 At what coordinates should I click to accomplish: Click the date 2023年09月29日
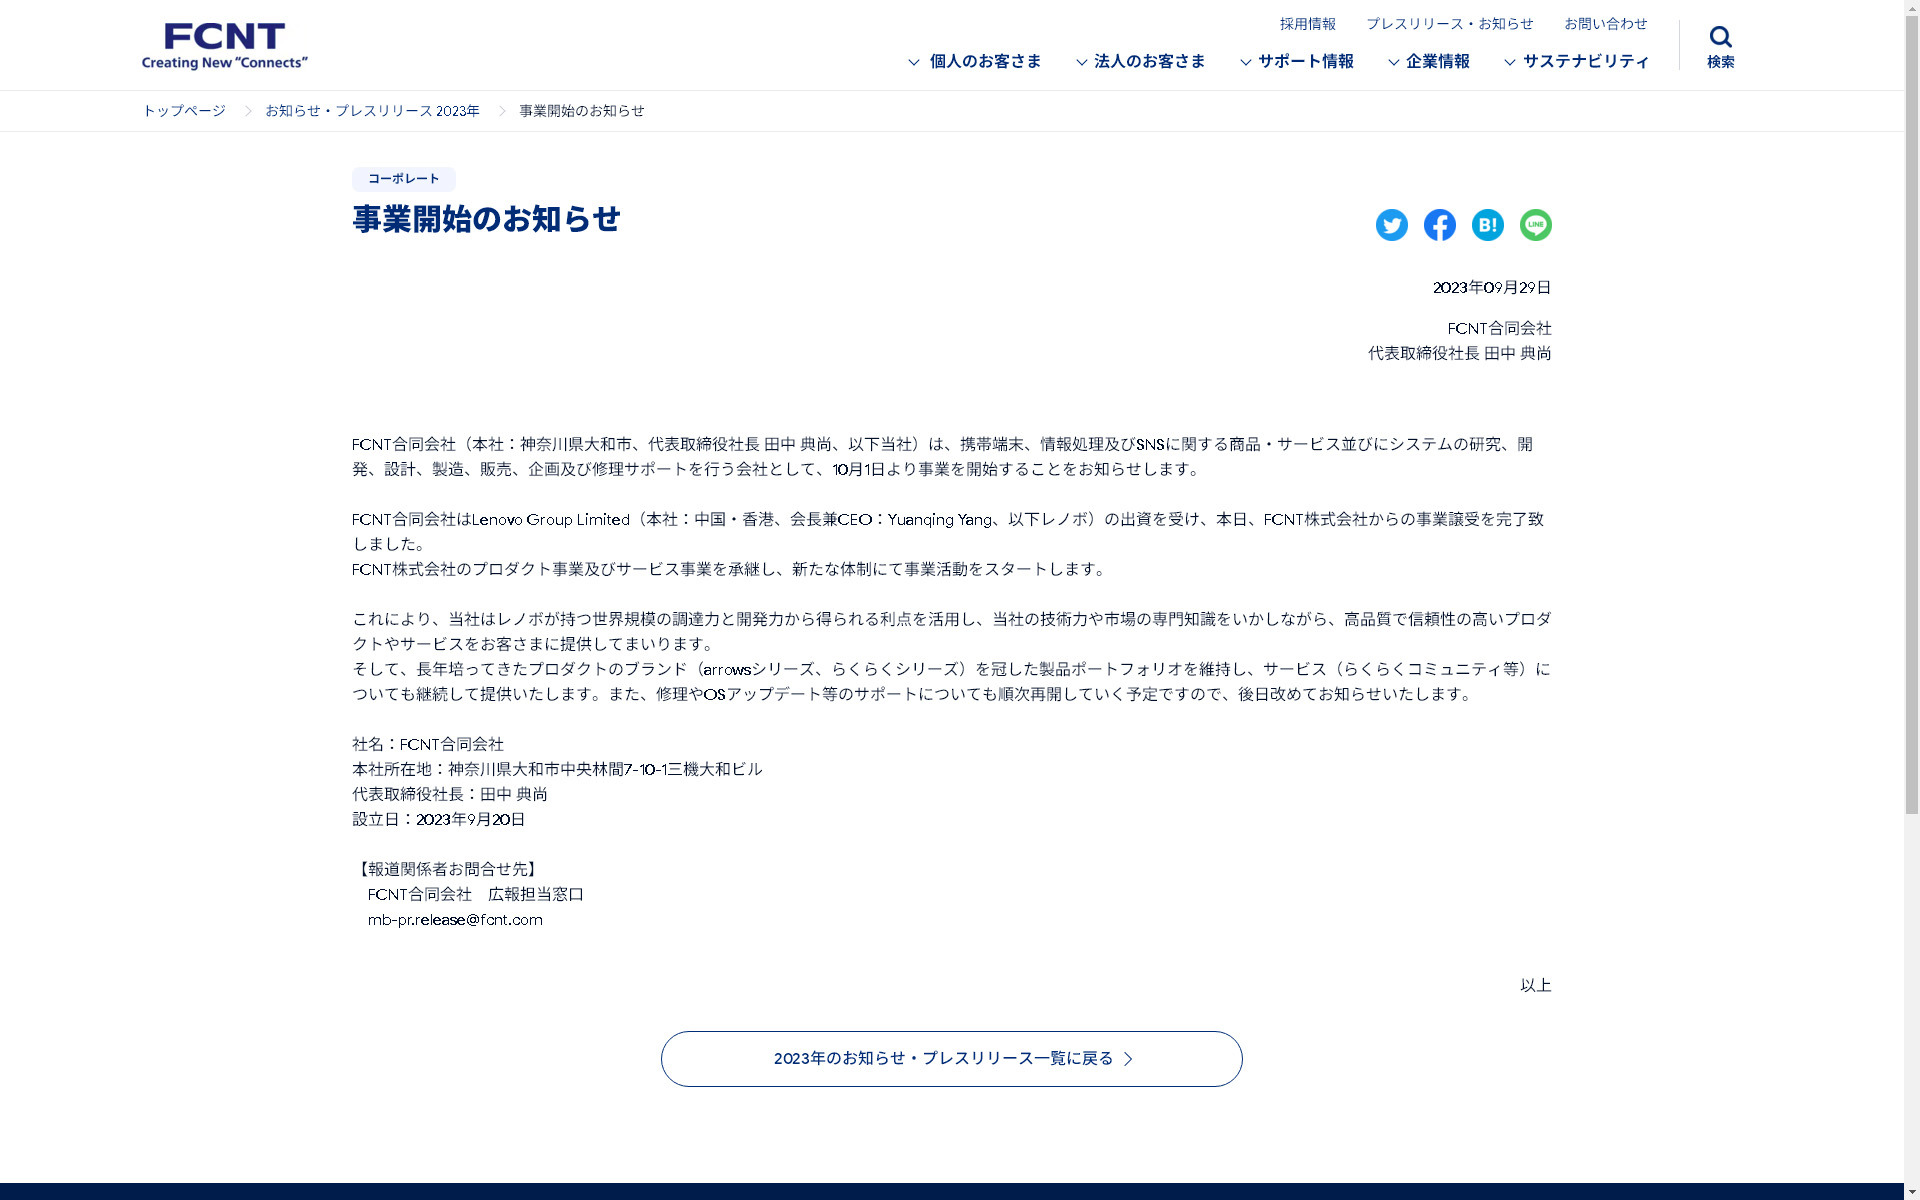pyautogui.click(x=1491, y=288)
